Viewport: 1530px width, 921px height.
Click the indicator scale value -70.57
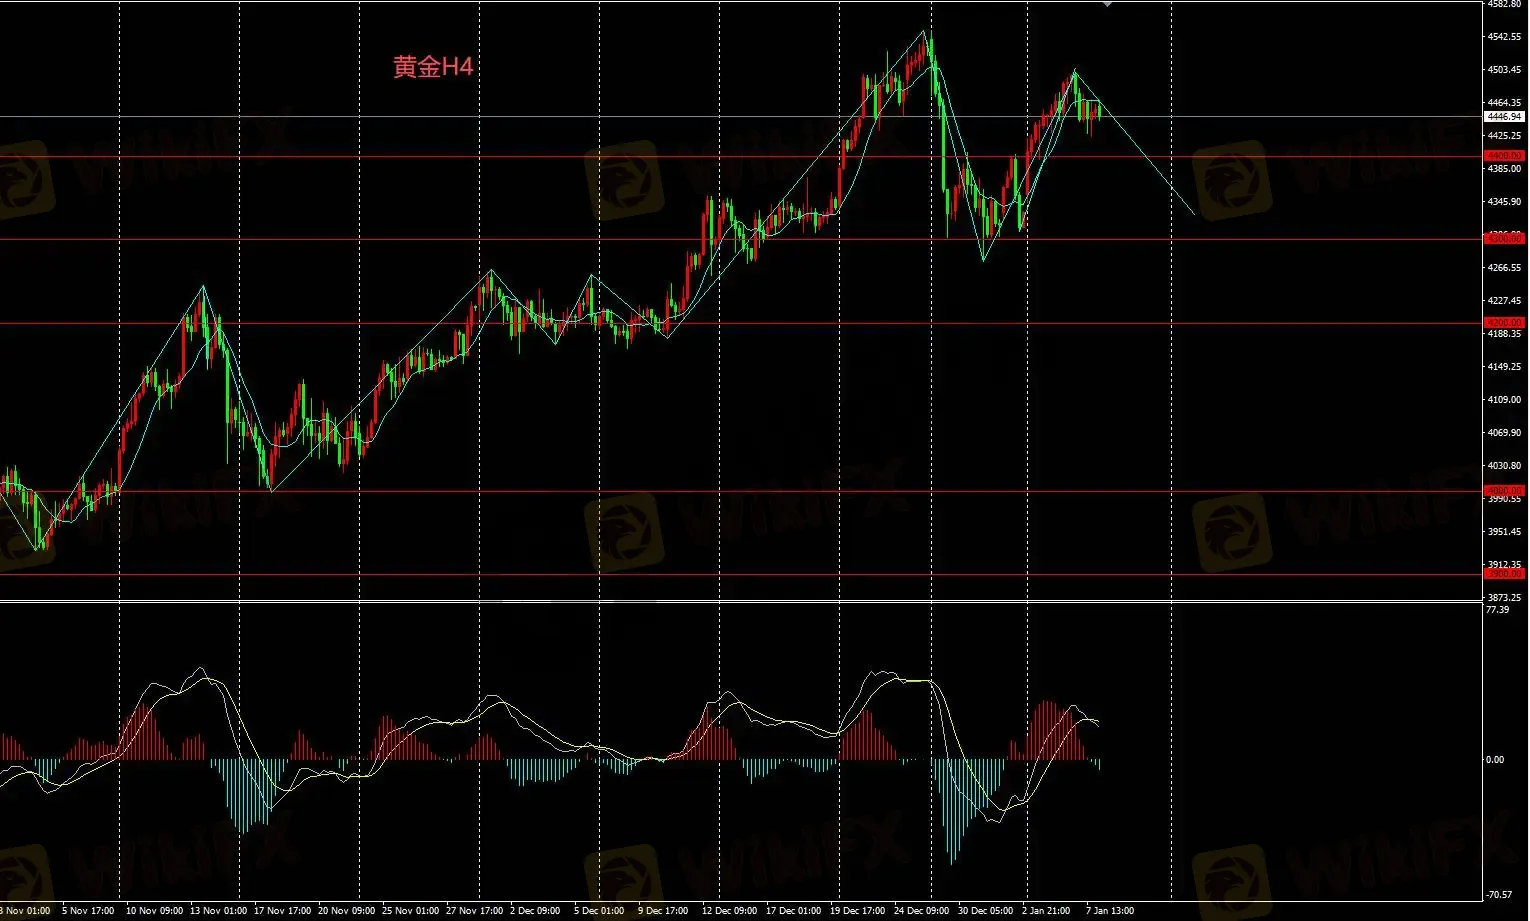pyautogui.click(x=1499, y=895)
